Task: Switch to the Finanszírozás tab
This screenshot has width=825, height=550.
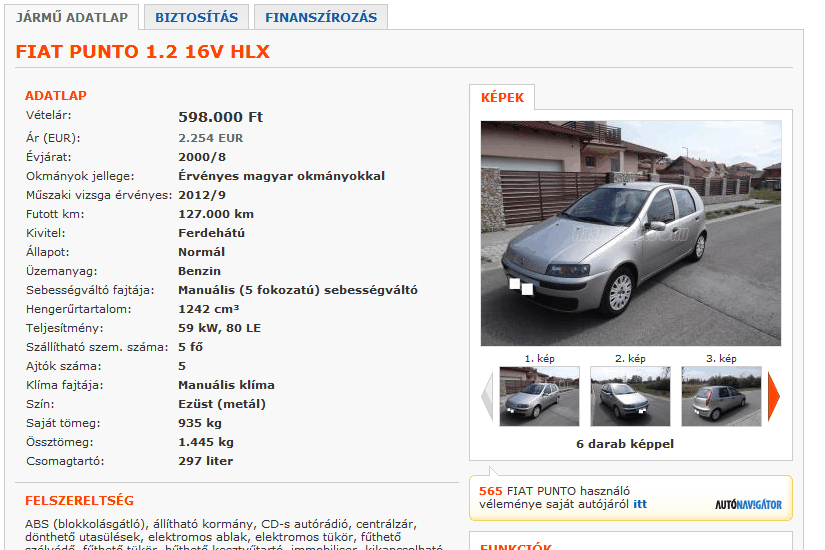Action: click(321, 17)
